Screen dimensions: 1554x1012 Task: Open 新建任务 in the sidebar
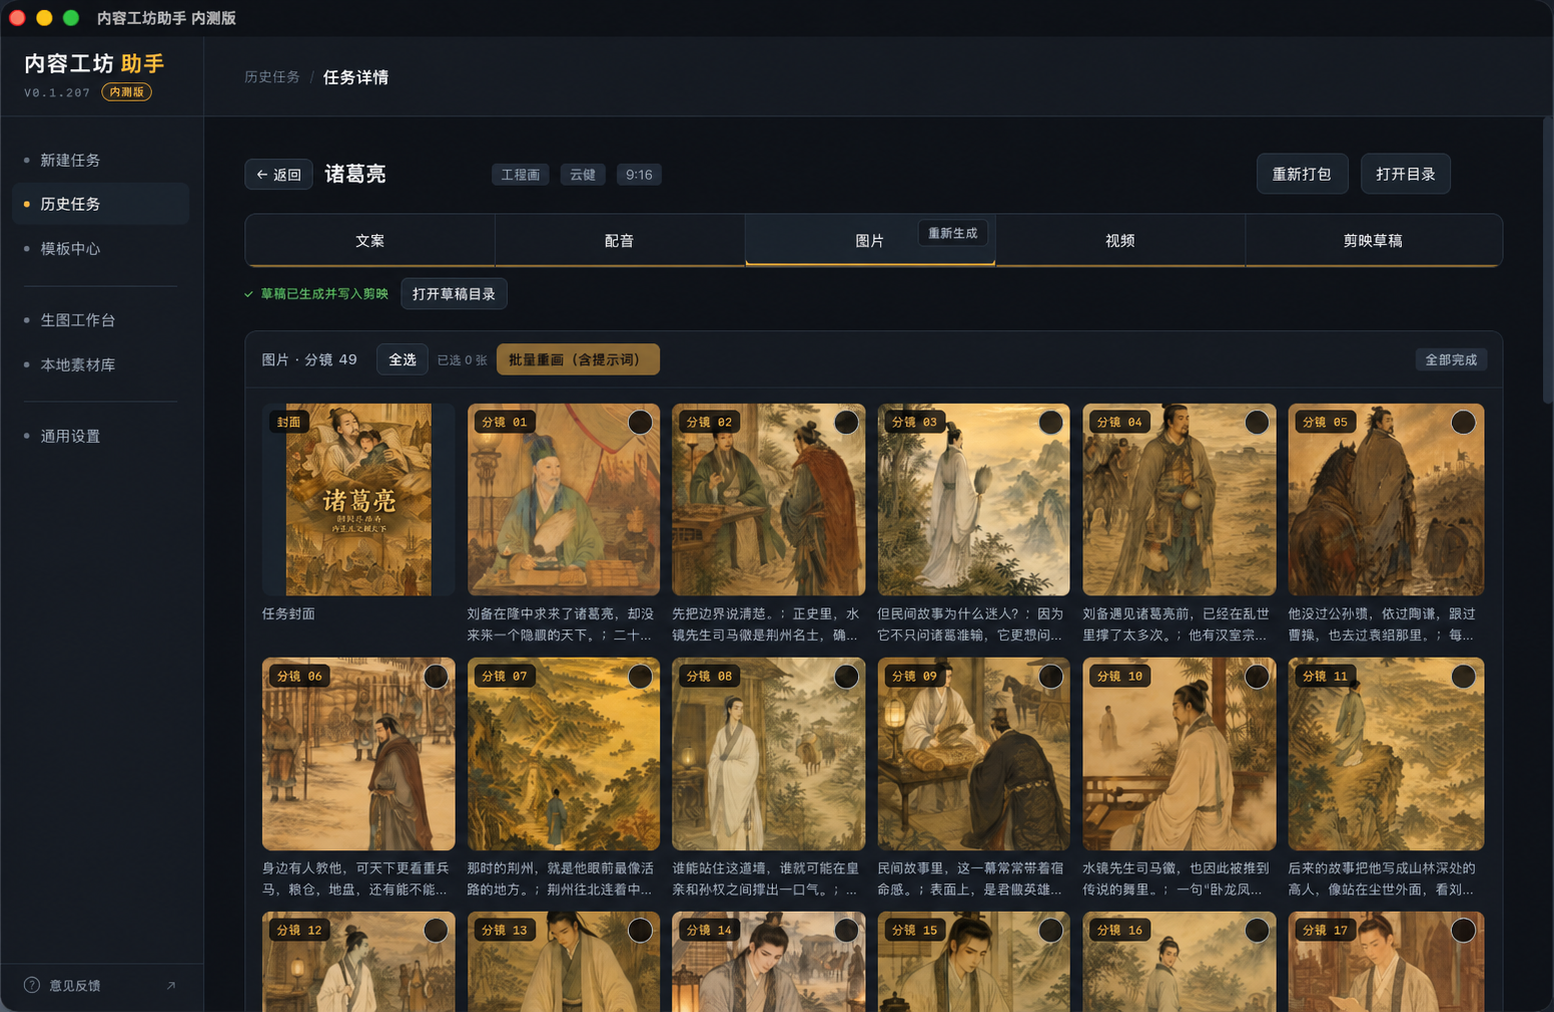(x=100, y=160)
